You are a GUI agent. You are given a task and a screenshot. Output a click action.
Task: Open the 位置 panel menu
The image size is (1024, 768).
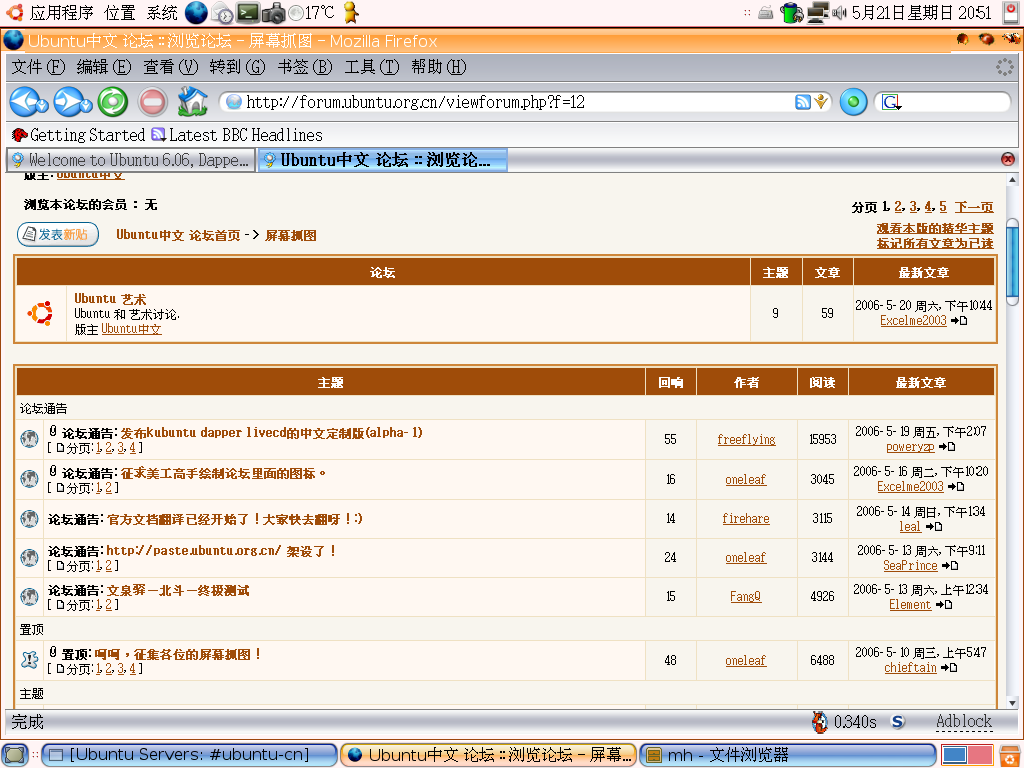[x=120, y=12]
